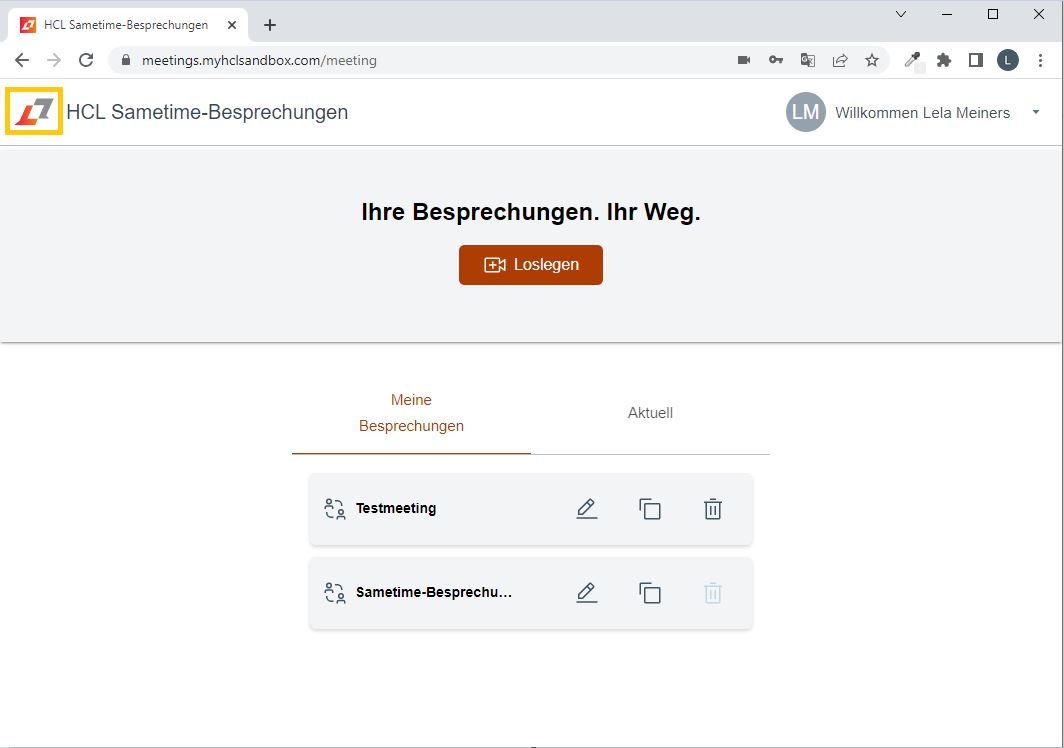Switch to the Aktuell tab

[x=650, y=413]
